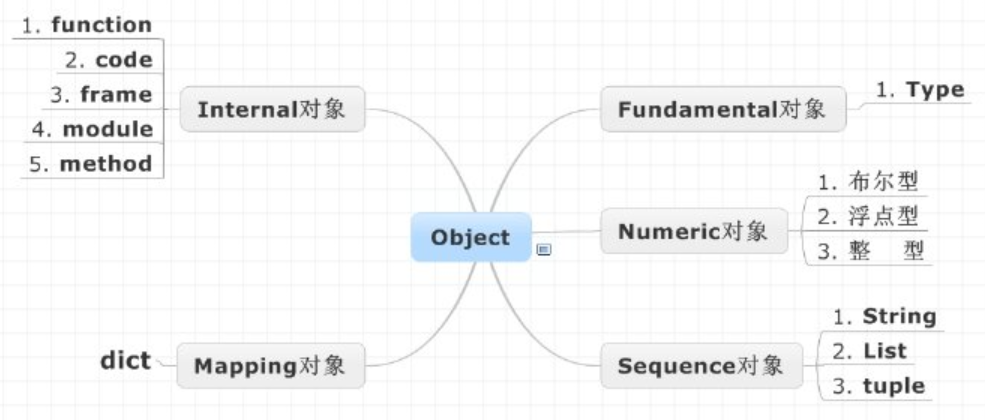Click the 2. List subtopic
The width and height of the screenshot is (985, 420).
(870, 351)
